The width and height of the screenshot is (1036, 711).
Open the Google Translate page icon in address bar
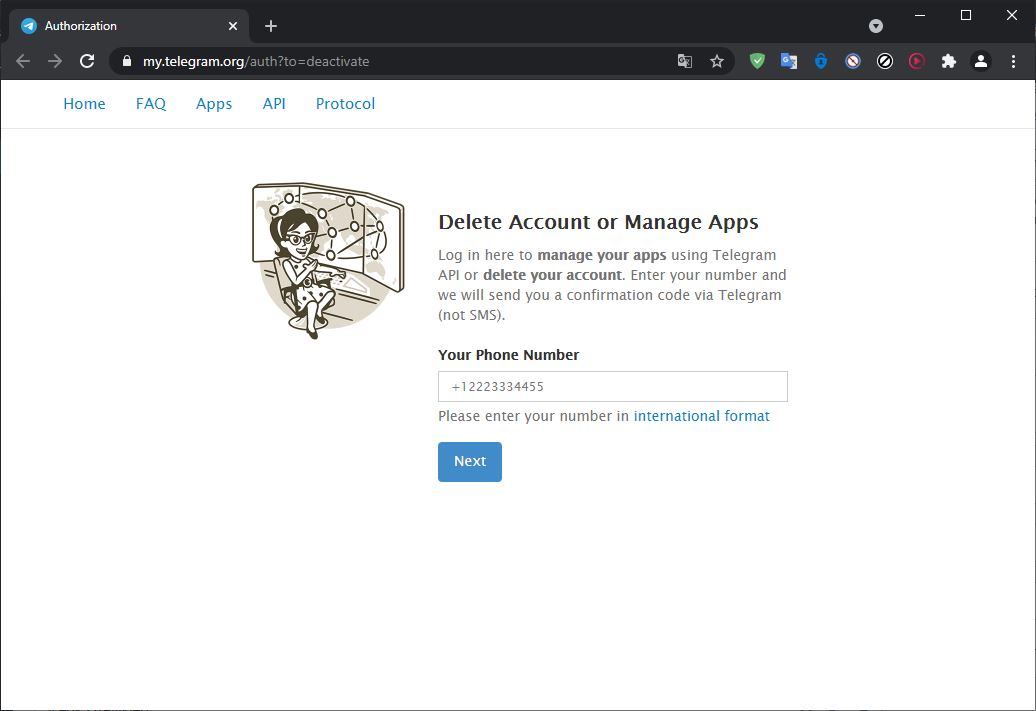coord(684,61)
